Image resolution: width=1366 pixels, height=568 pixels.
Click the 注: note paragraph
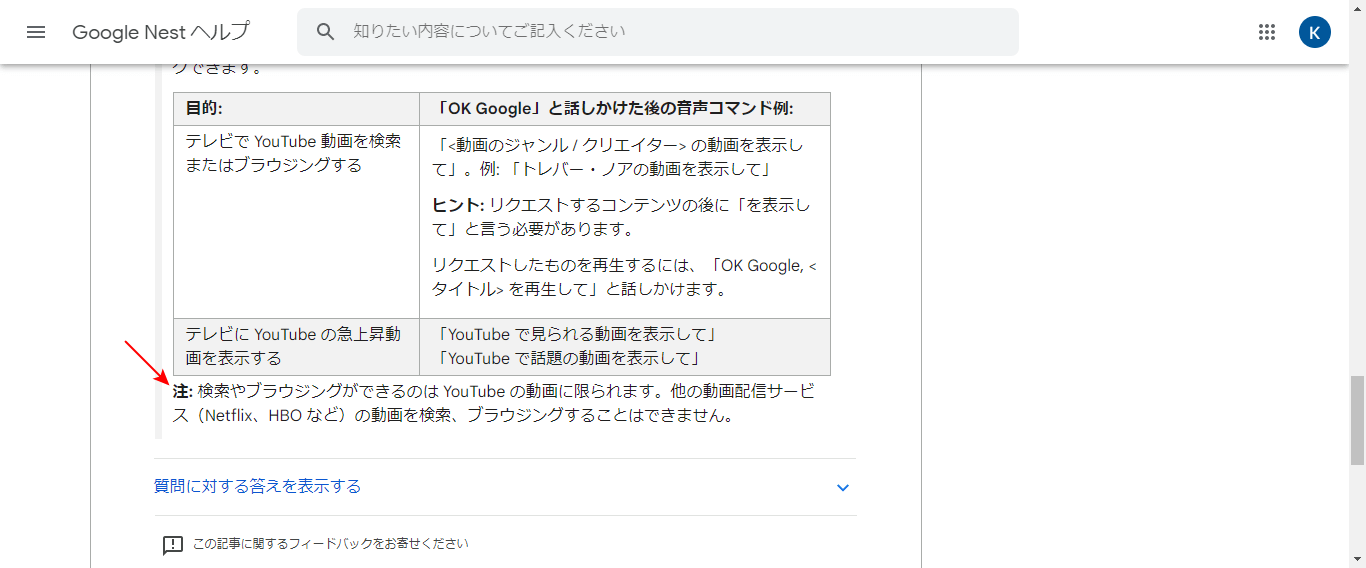click(494, 402)
